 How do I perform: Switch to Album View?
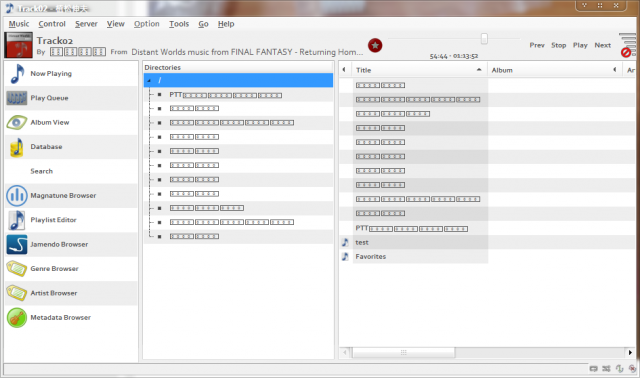(71, 122)
